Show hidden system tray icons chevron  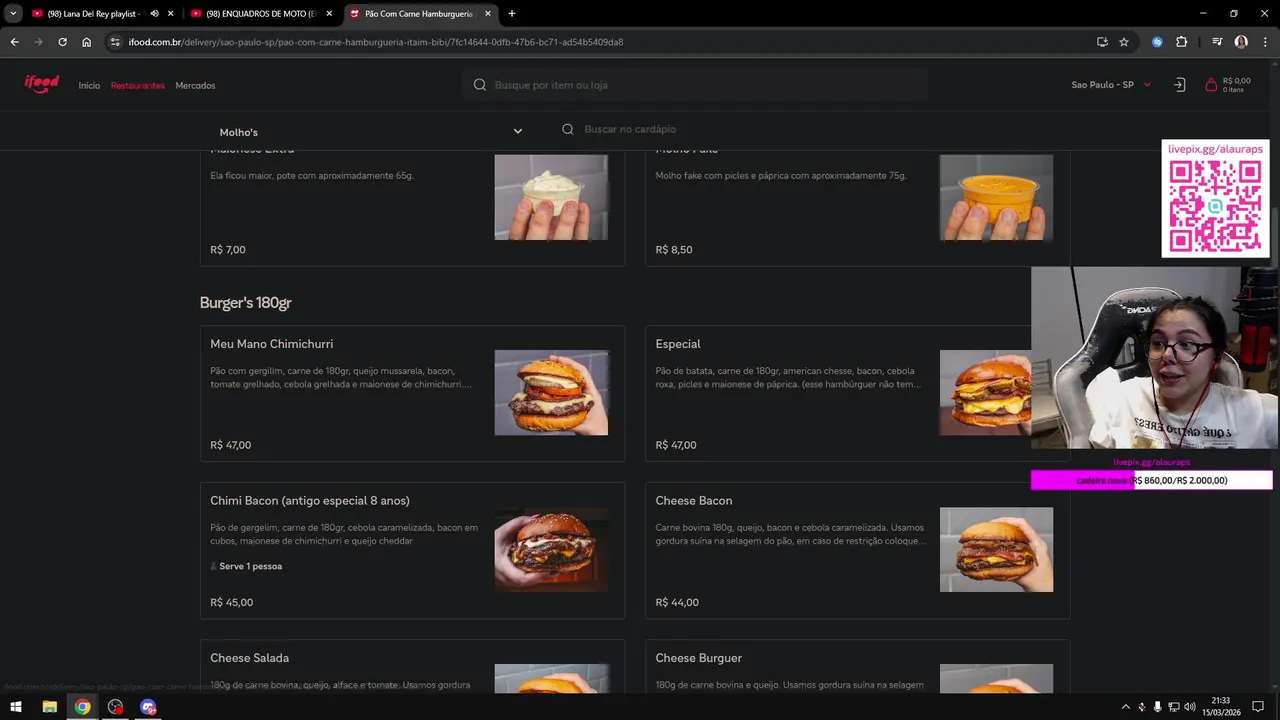[x=1125, y=707]
